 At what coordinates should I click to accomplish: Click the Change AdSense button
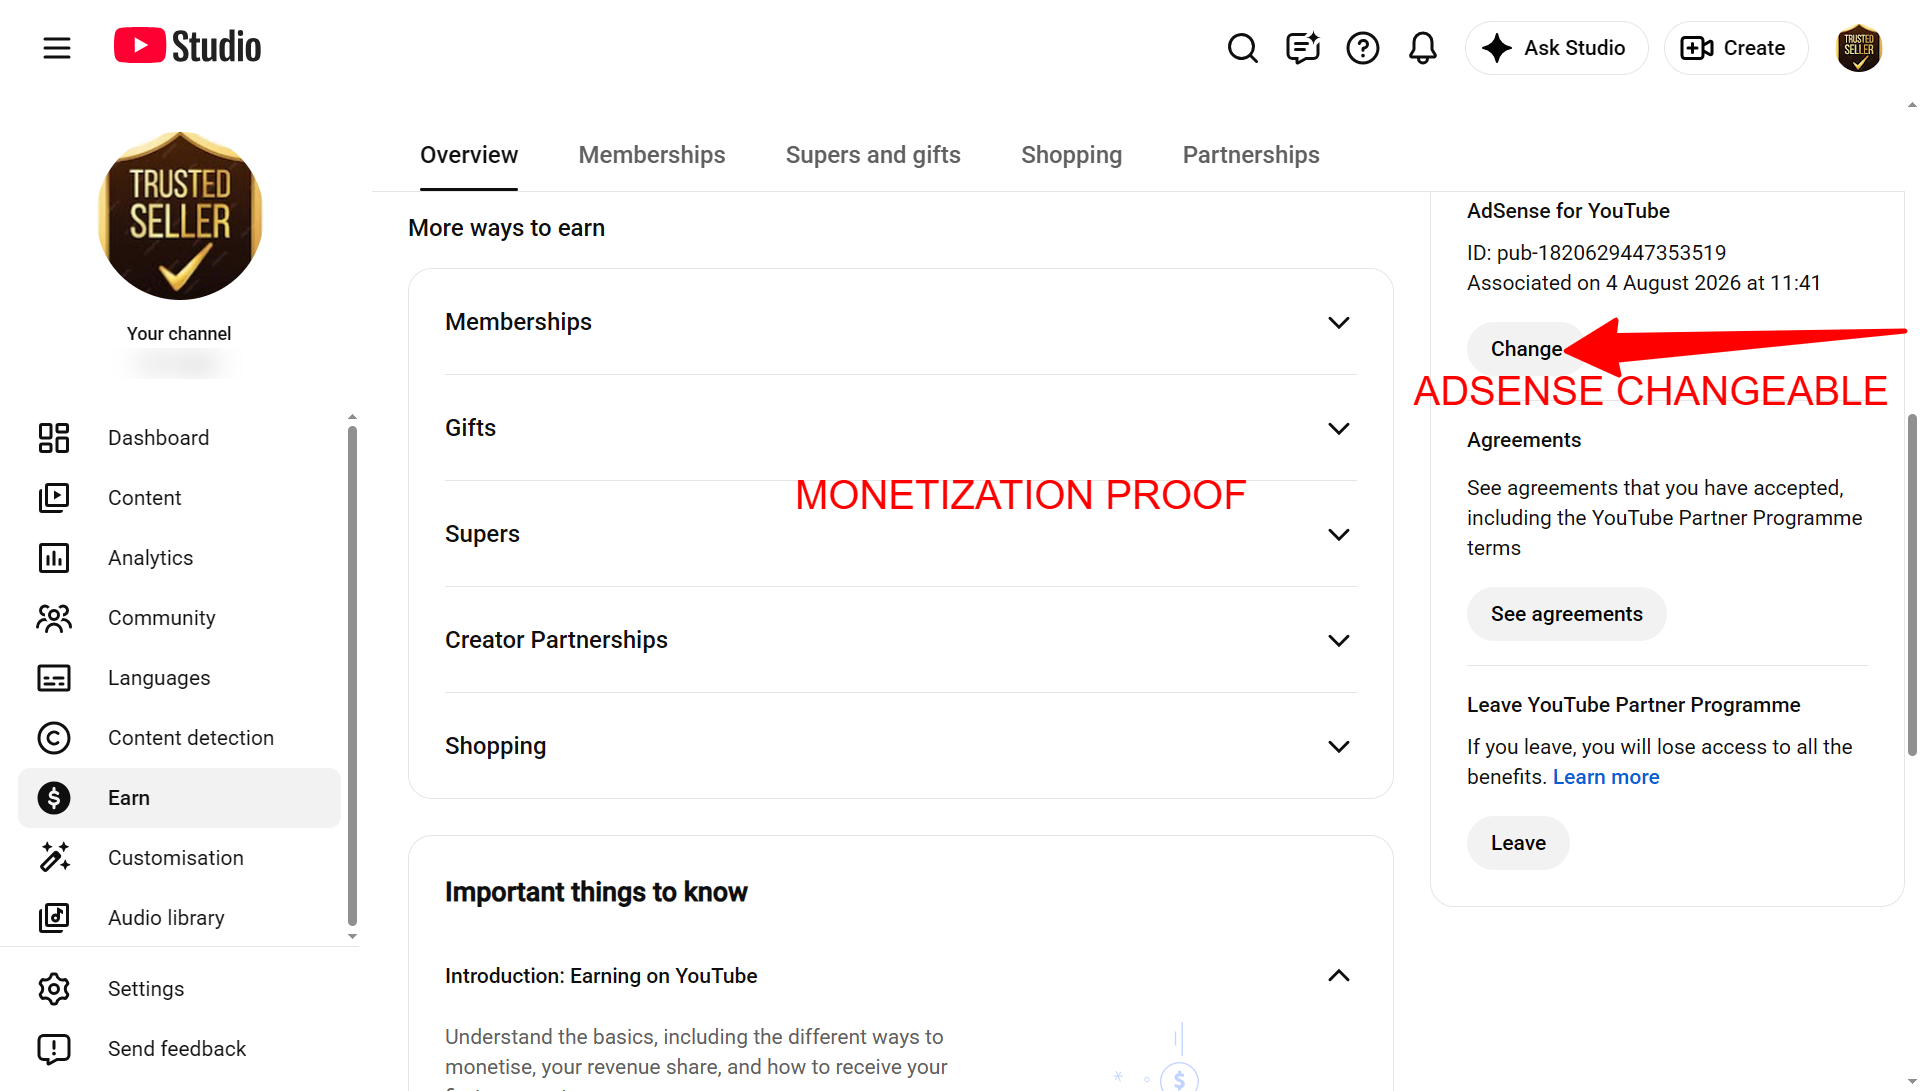pos(1526,349)
